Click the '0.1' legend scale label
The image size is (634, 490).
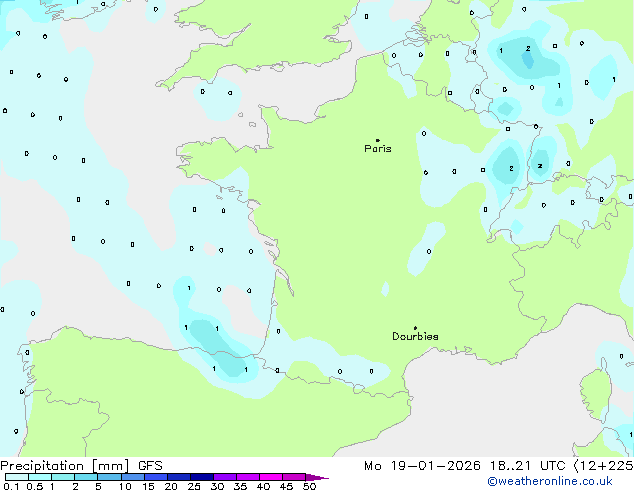click(11, 486)
